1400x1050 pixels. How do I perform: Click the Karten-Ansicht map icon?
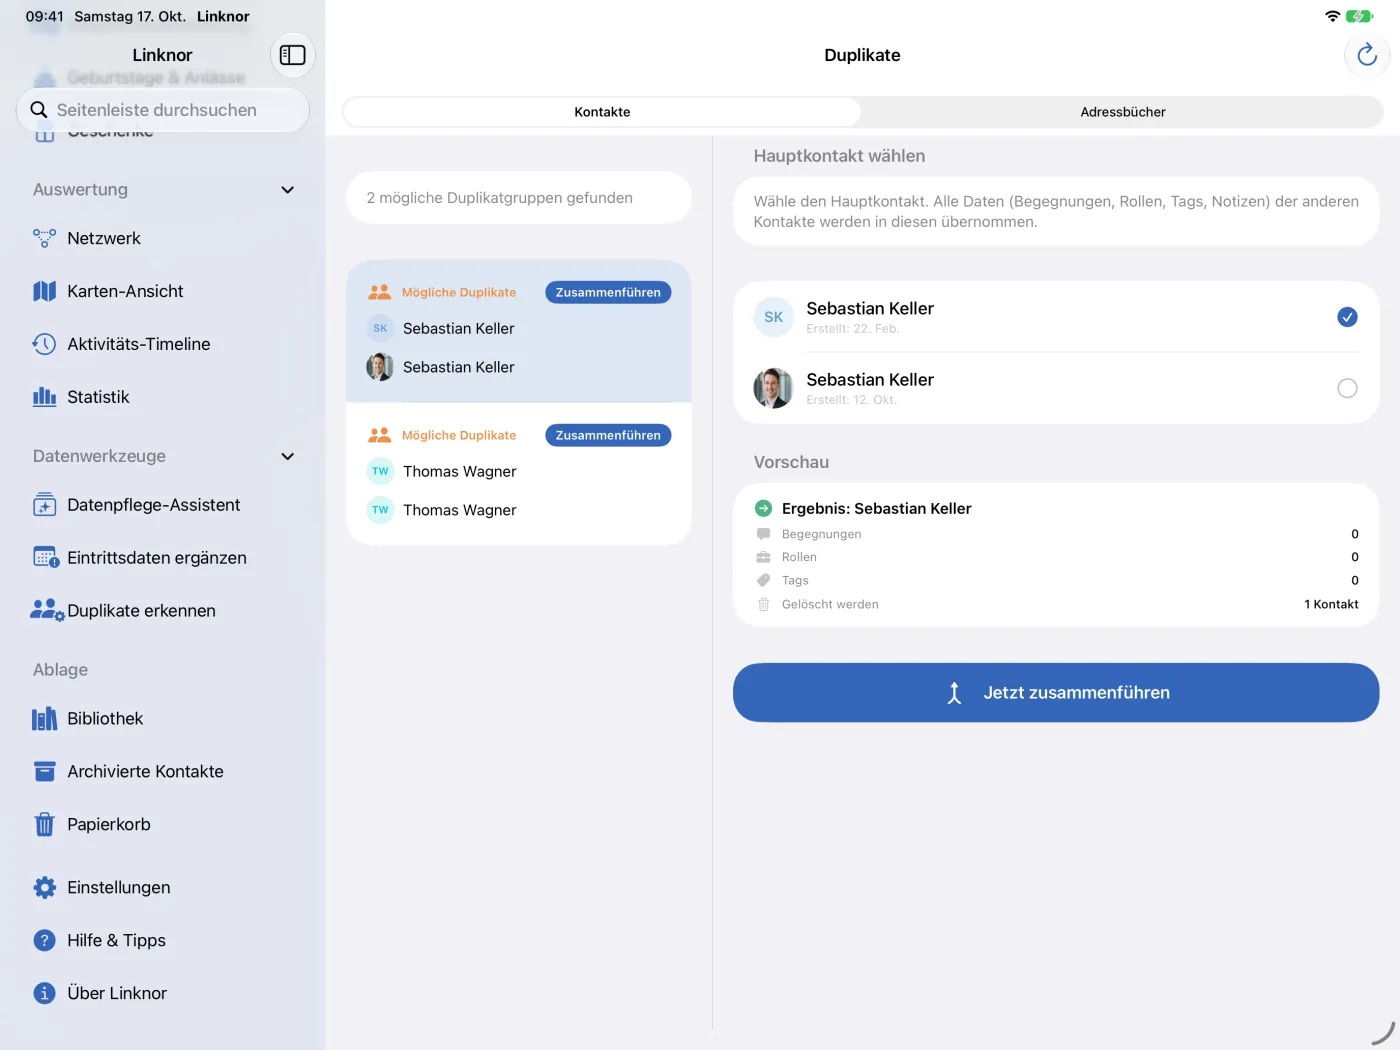point(44,291)
